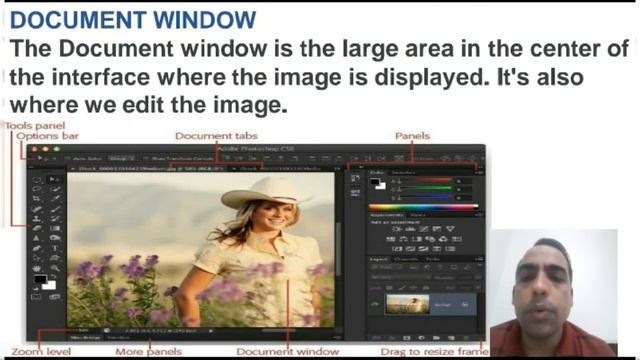Click the foreground color swatch in Tools panel
Screen dimensions: 640x360
tap(40, 280)
